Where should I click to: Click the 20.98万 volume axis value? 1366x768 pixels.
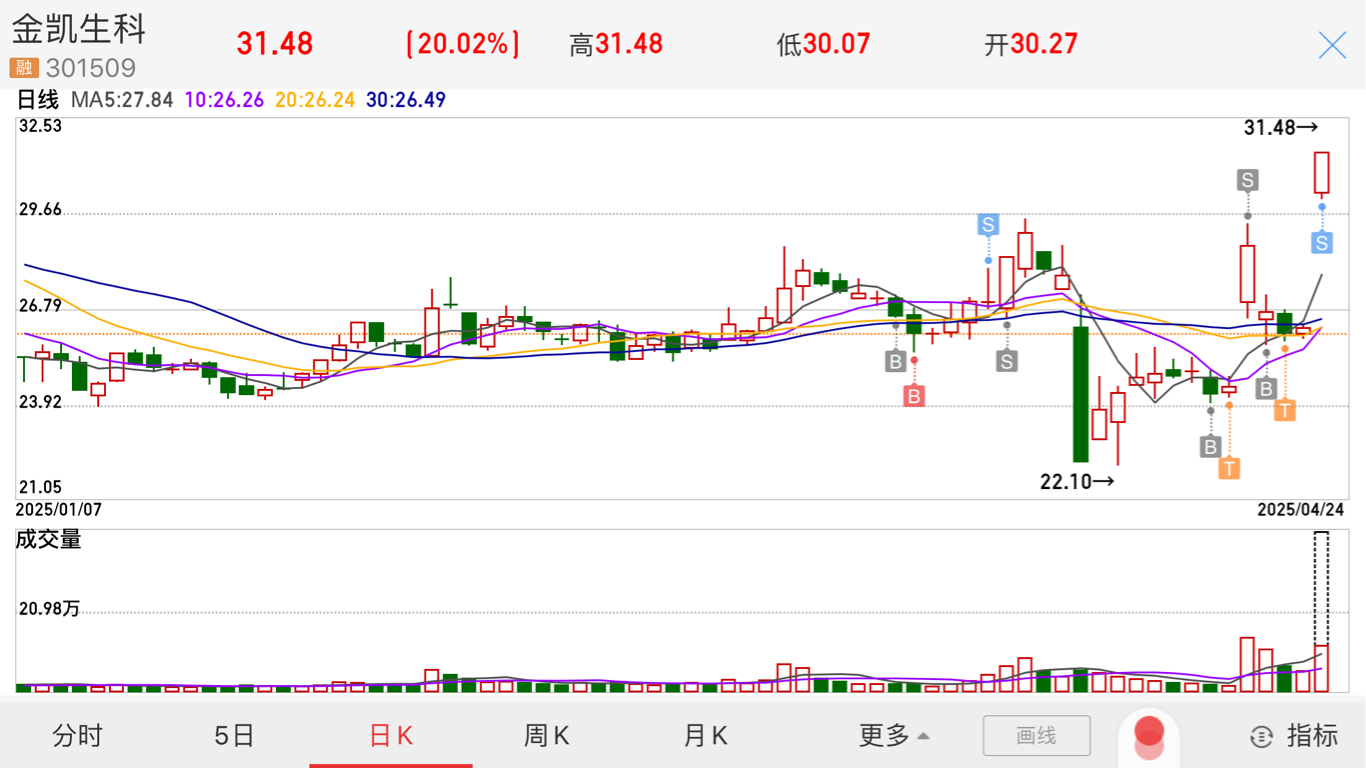coord(48,607)
